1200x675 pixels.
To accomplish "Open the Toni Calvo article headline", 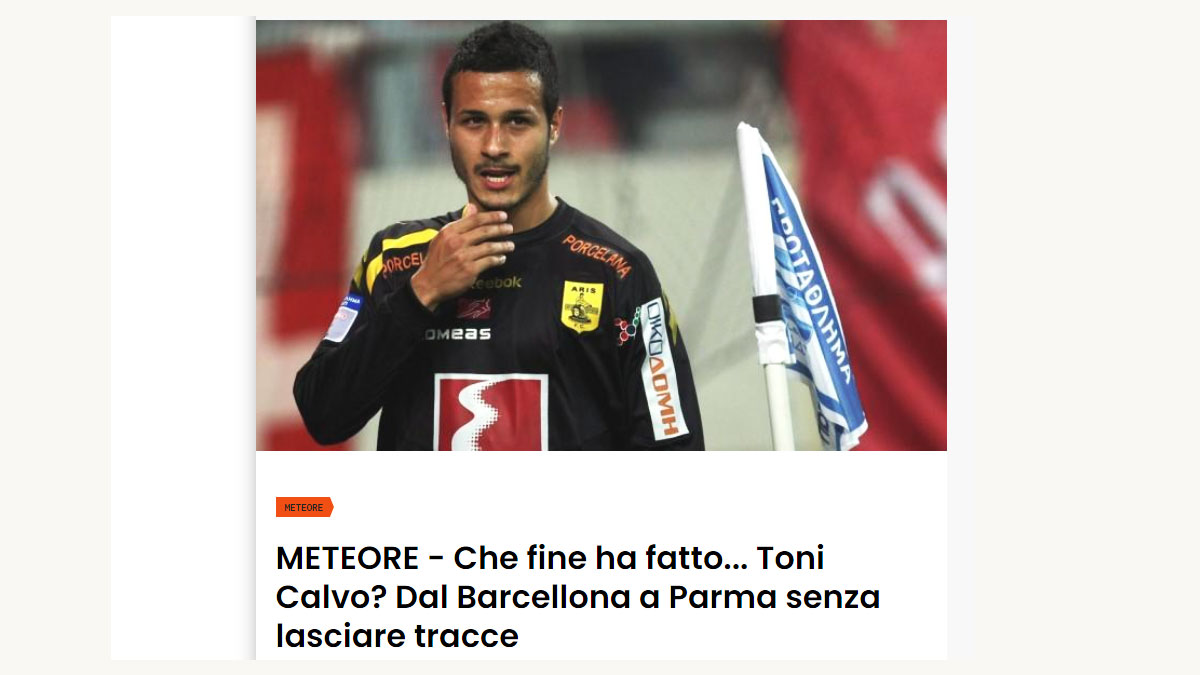I will click(578, 597).
